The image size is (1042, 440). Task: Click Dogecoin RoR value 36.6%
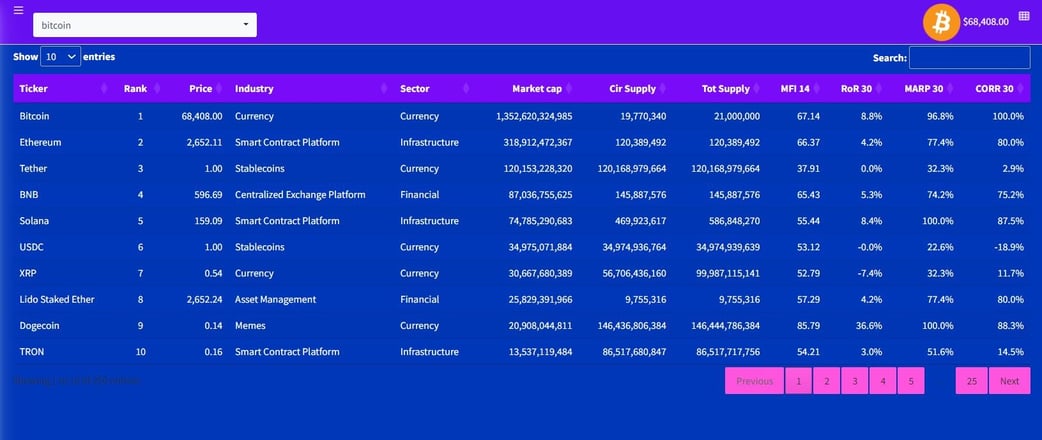[x=869, y=326]
